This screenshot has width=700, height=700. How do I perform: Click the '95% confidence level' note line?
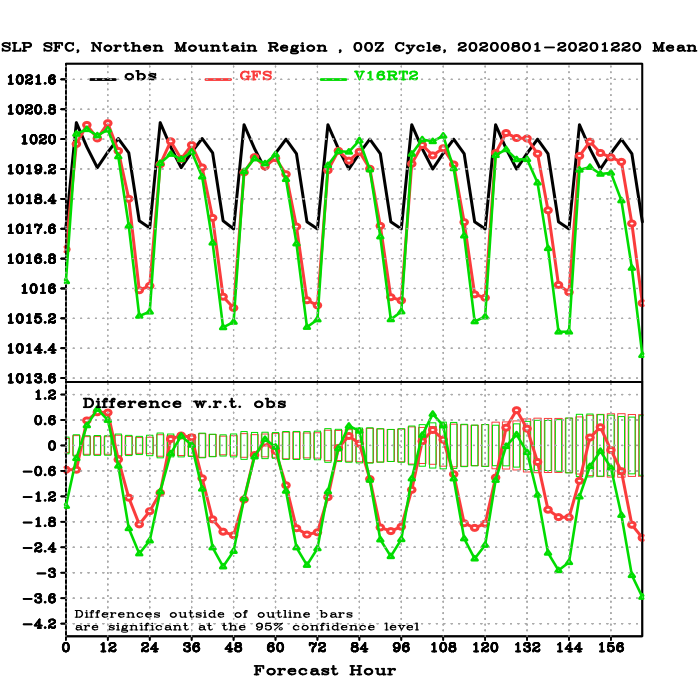pyautogui.click(x=338, y=627)
